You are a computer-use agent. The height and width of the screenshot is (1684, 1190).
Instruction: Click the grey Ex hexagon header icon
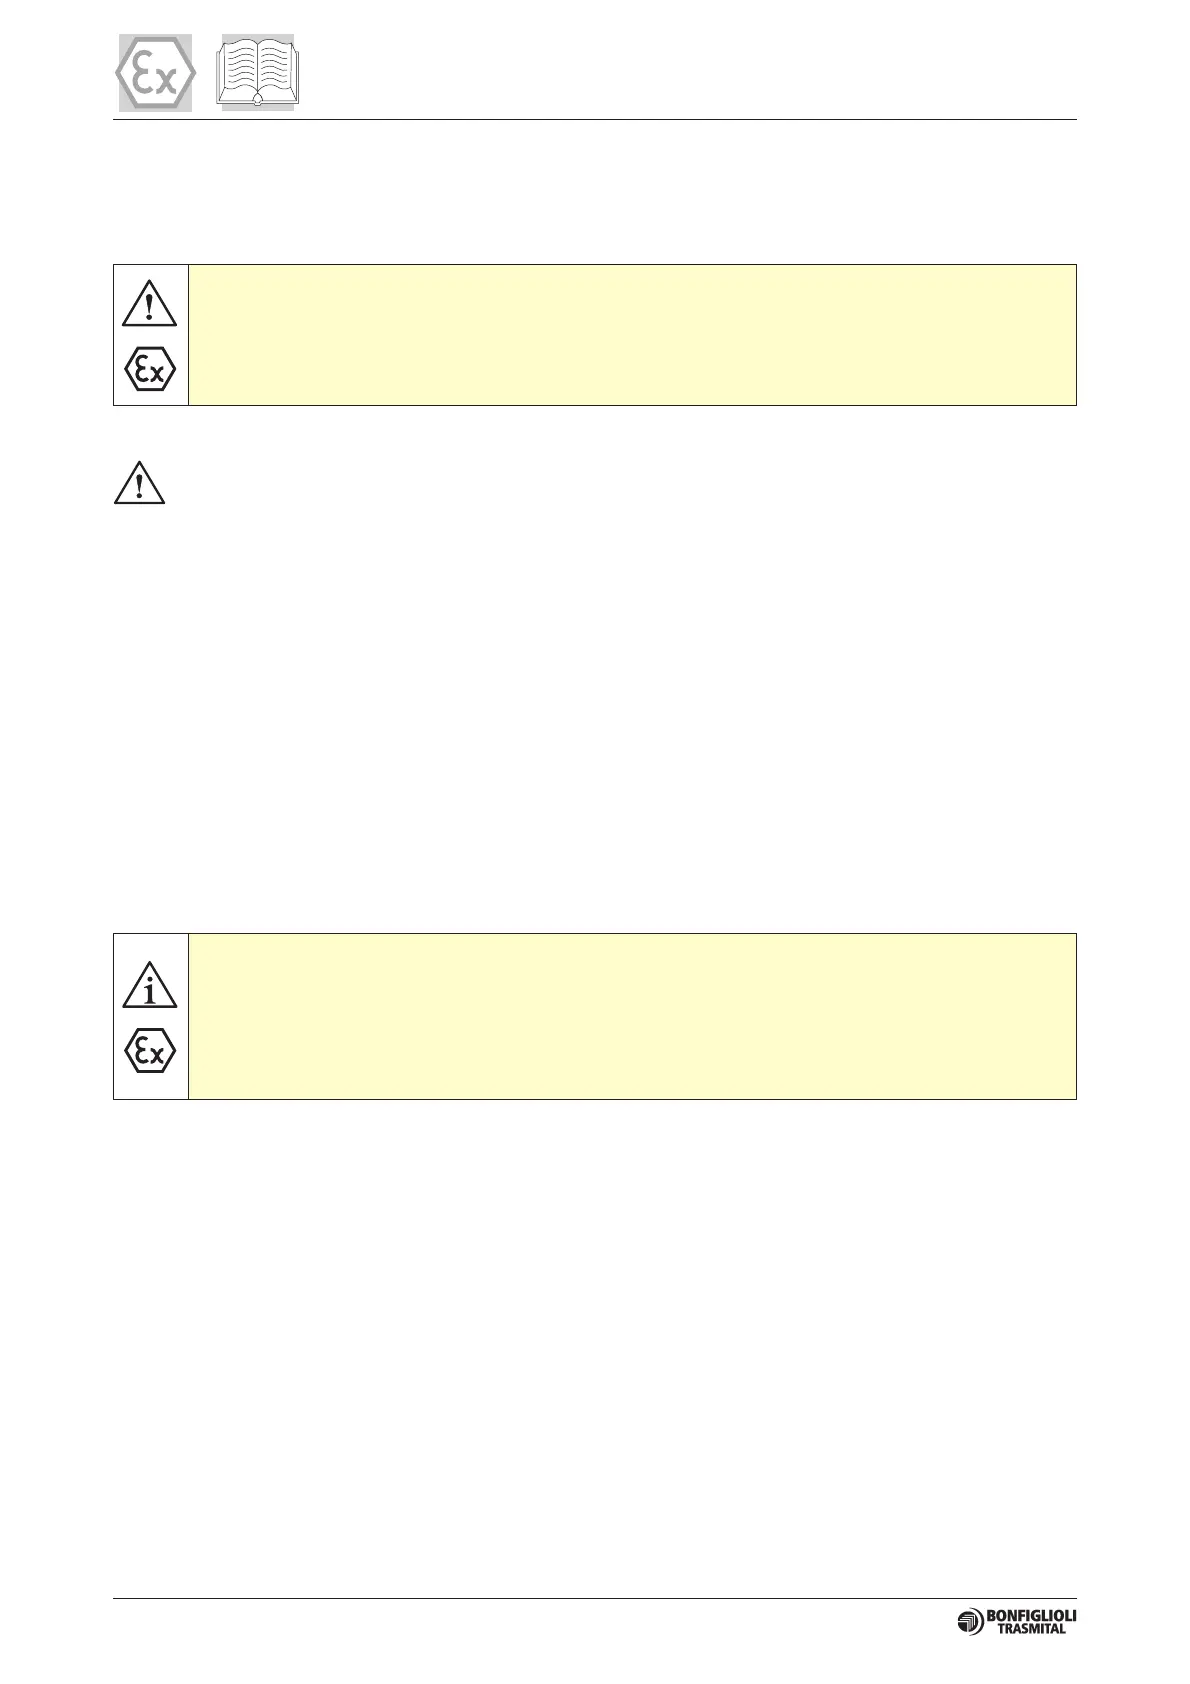[155, 73]
